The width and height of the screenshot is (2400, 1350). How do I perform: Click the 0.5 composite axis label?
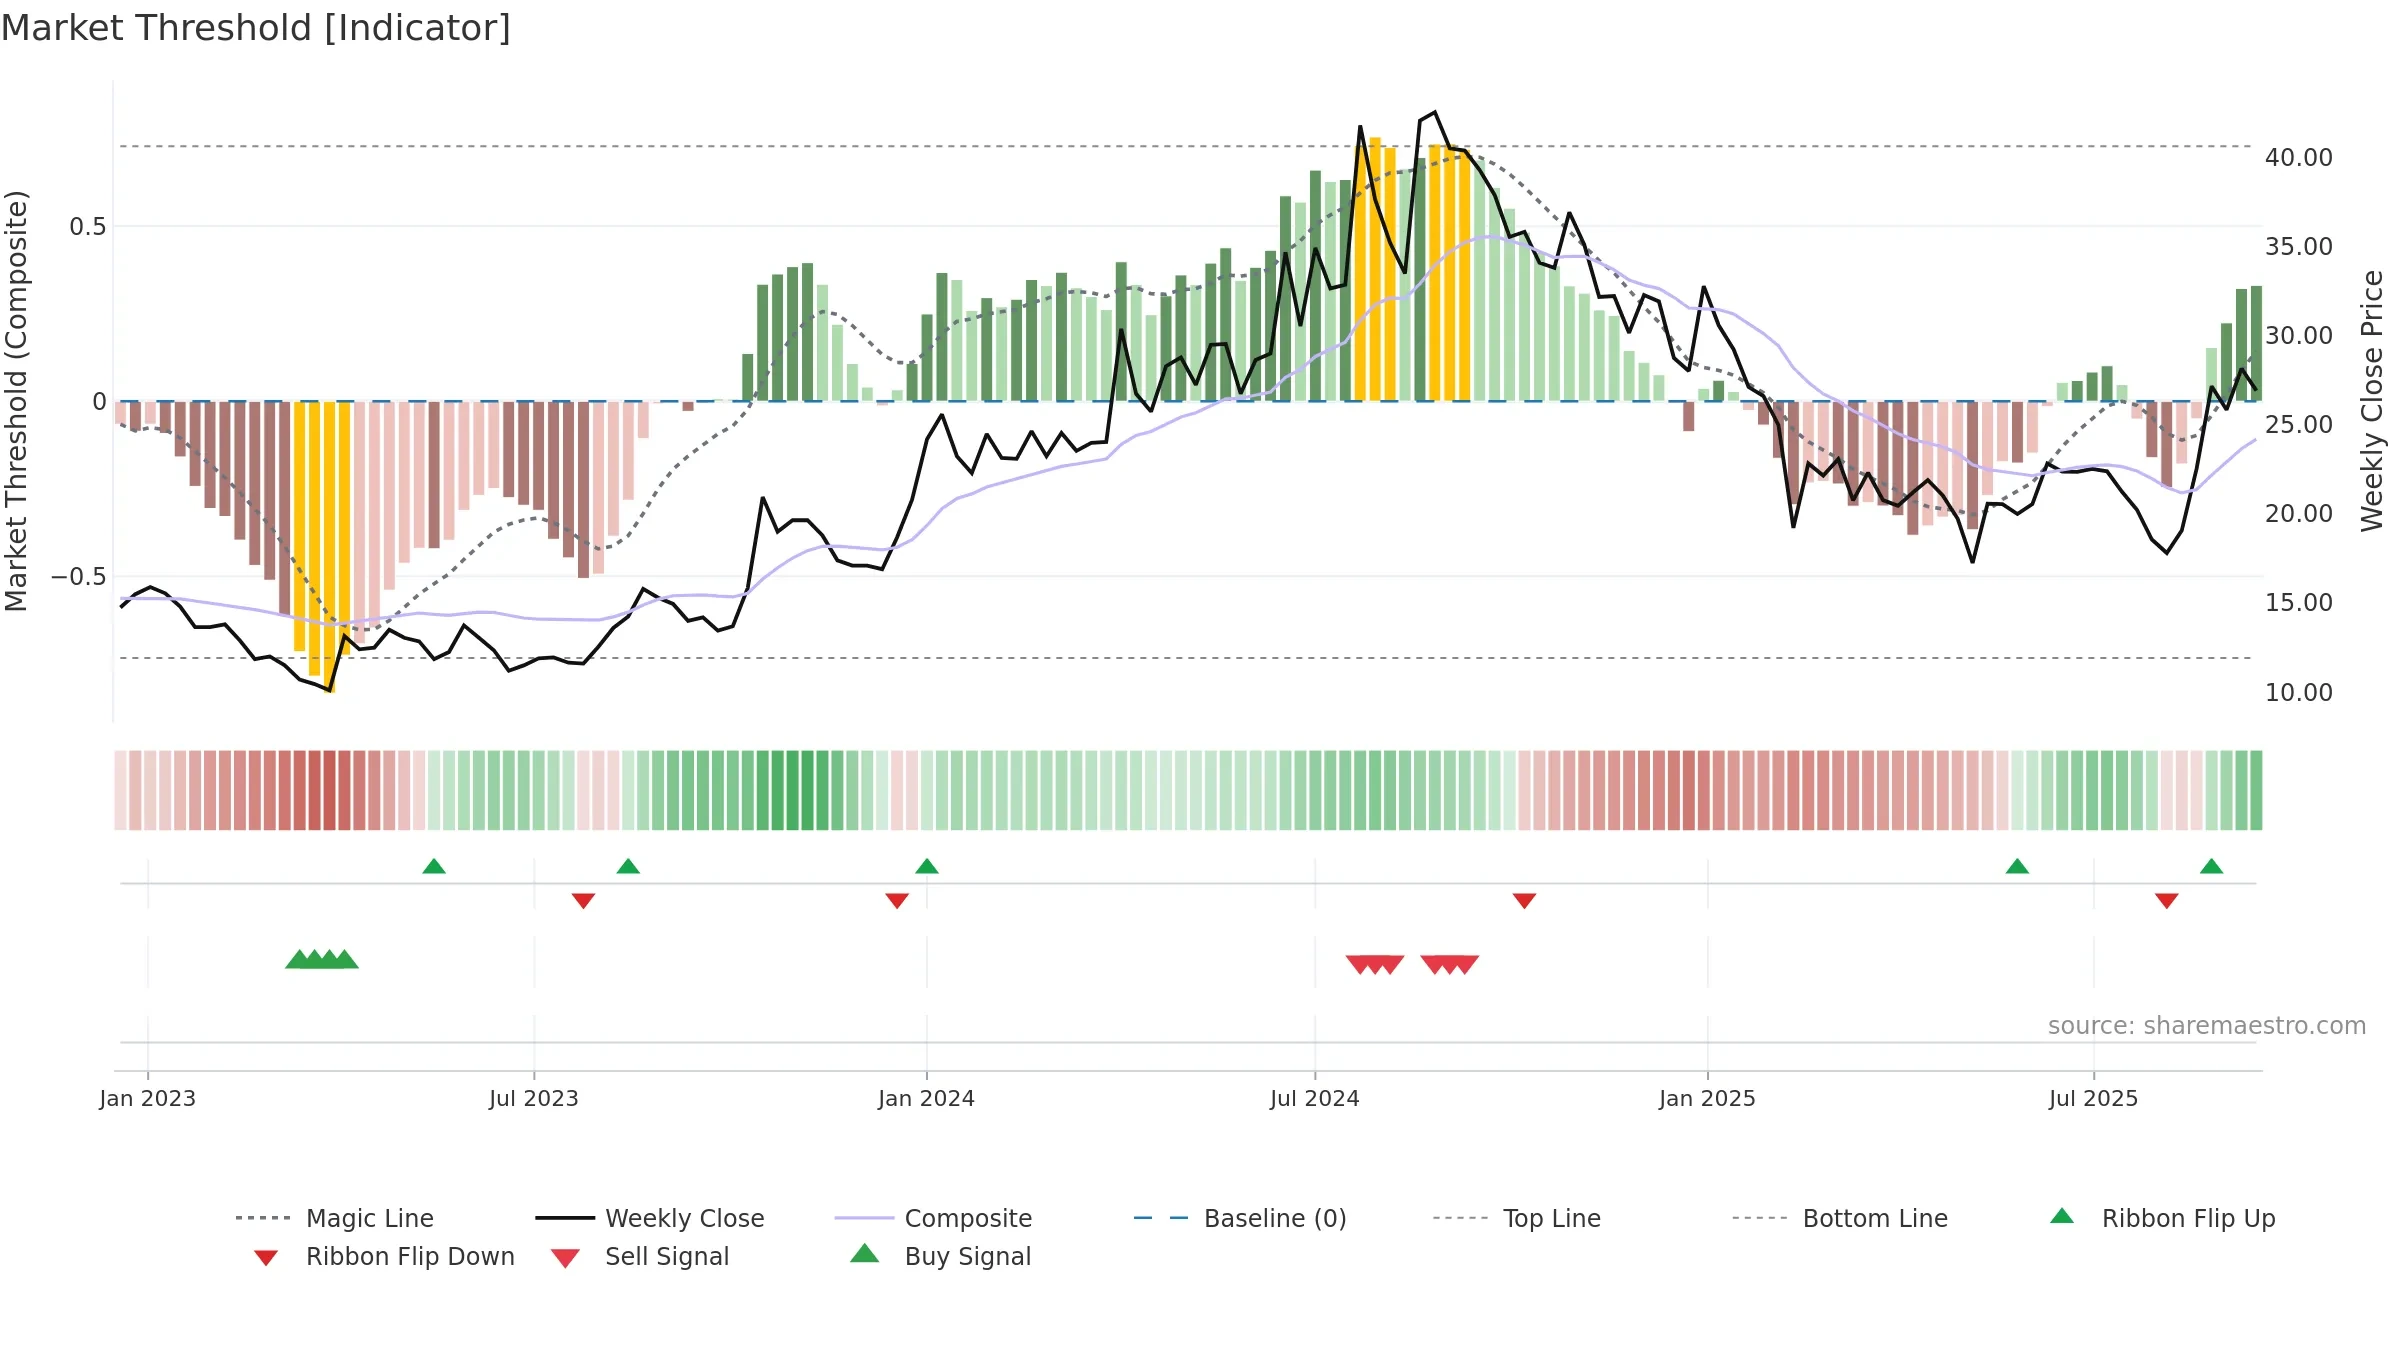[x=88, y=227]
